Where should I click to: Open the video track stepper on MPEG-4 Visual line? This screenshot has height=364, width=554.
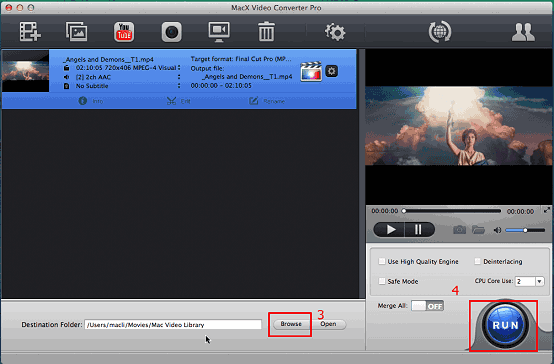179,67
